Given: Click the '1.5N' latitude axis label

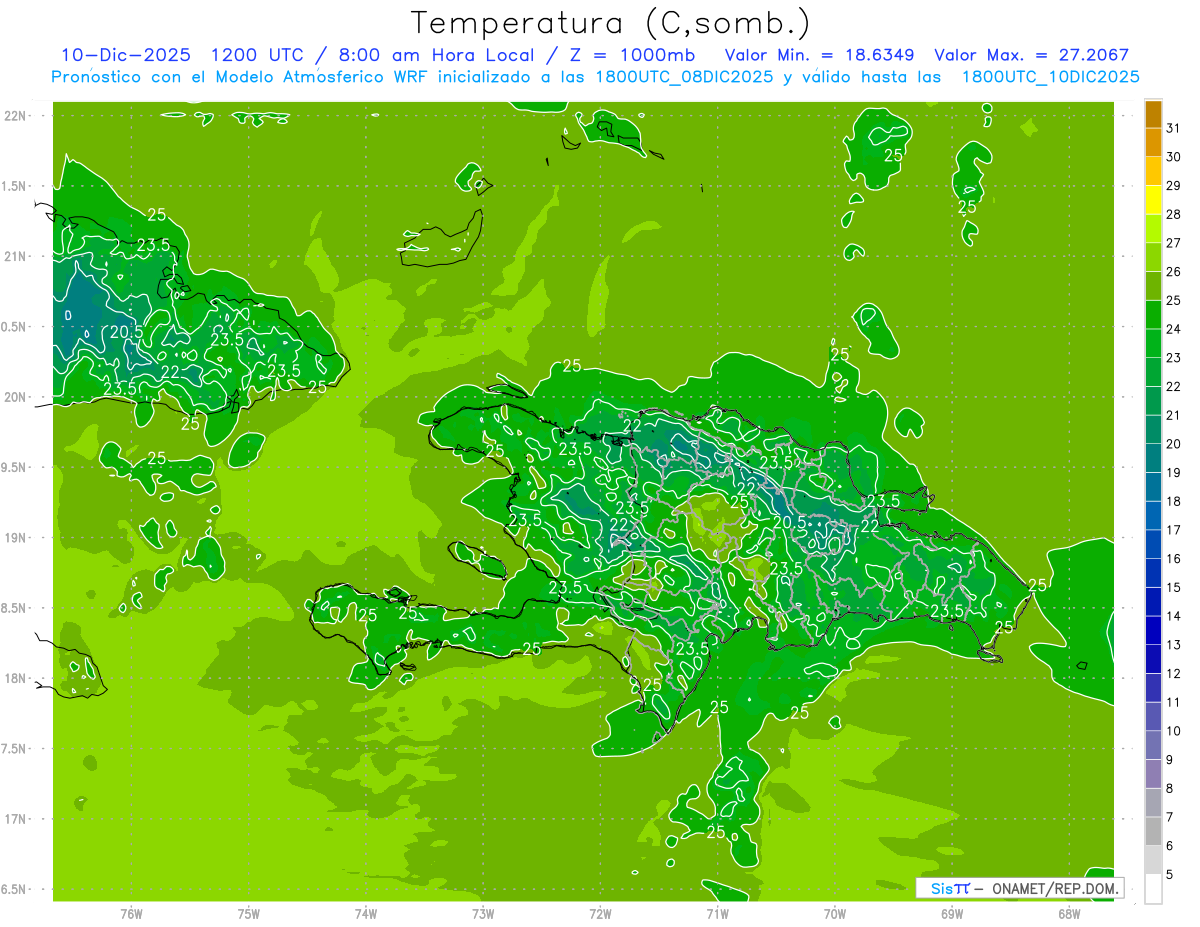Looking at the screenshot, I should tap(15, 186).
